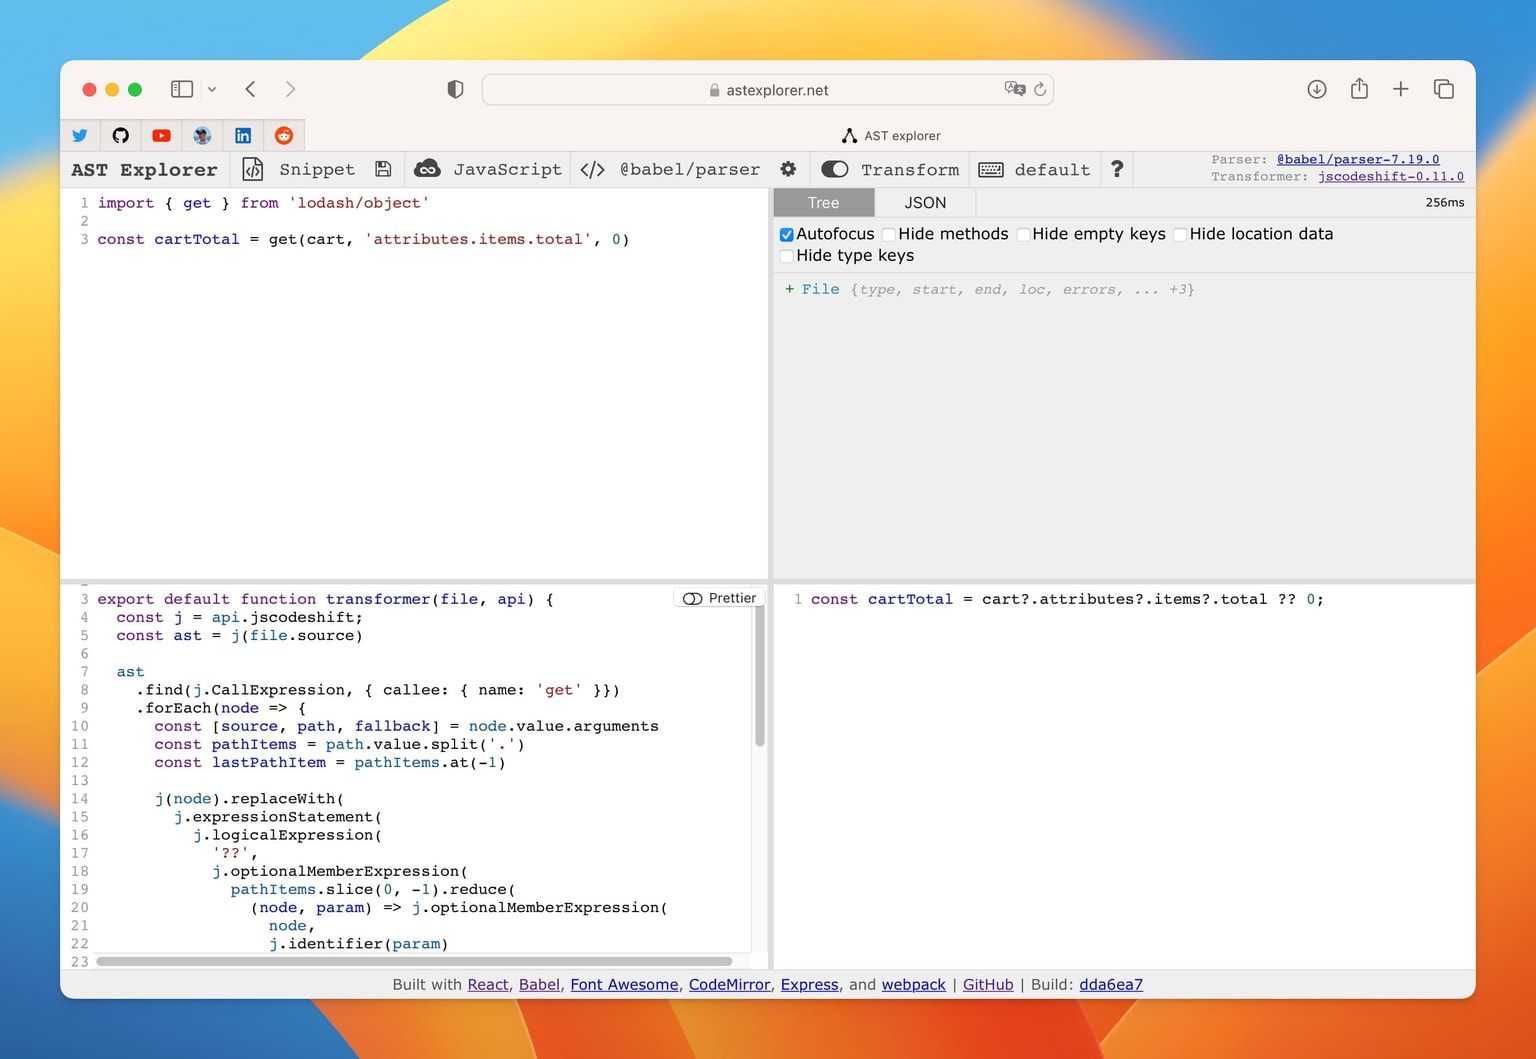Switch to the JSON tab
Screen dimensions: 1536x1059
pos(925,202)
